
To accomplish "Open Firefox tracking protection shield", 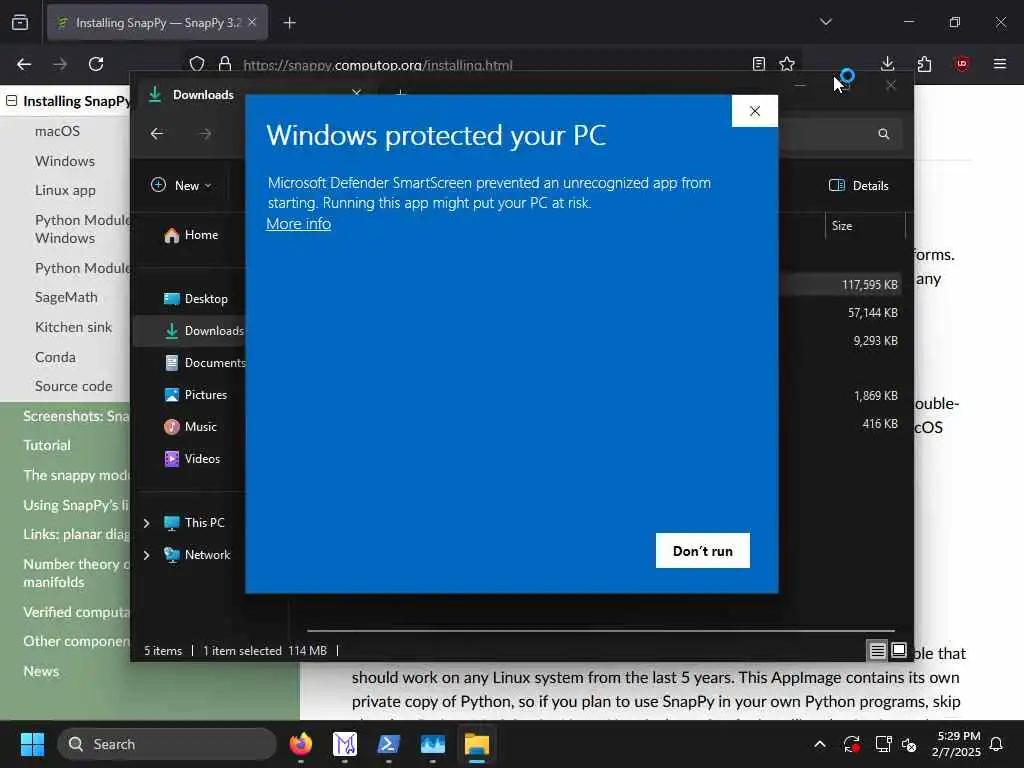I will 197,64.
